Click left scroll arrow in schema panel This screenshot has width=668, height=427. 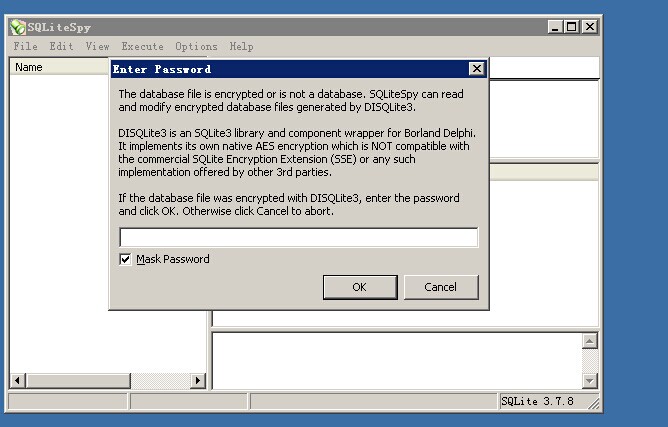[17, 380]
